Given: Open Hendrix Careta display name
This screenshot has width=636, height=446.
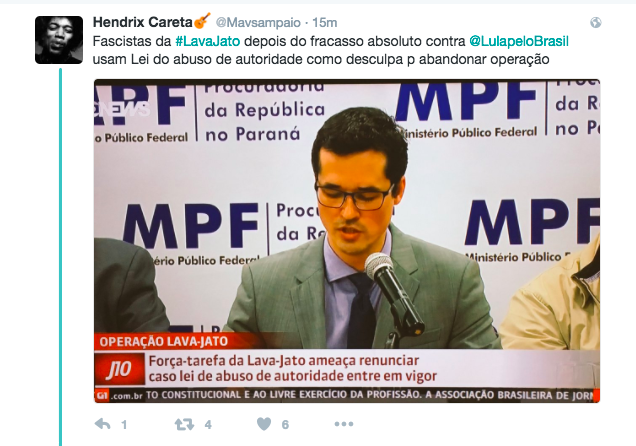Looking at the screenshot, I should (x=142, y=22).
